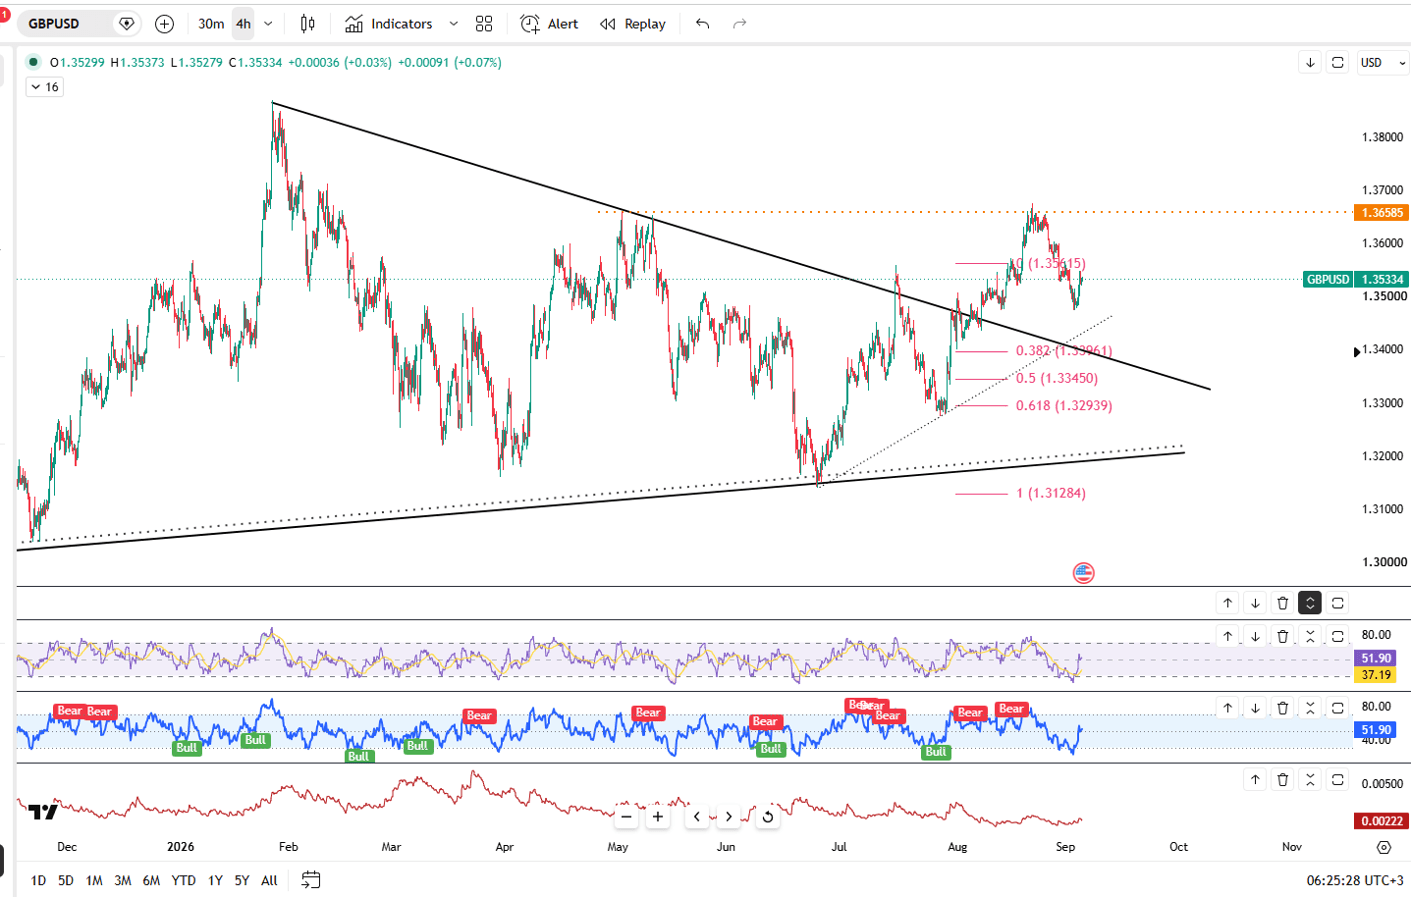Open the Alert button
Screen dimensions: 1411x897
click(550, 24)
